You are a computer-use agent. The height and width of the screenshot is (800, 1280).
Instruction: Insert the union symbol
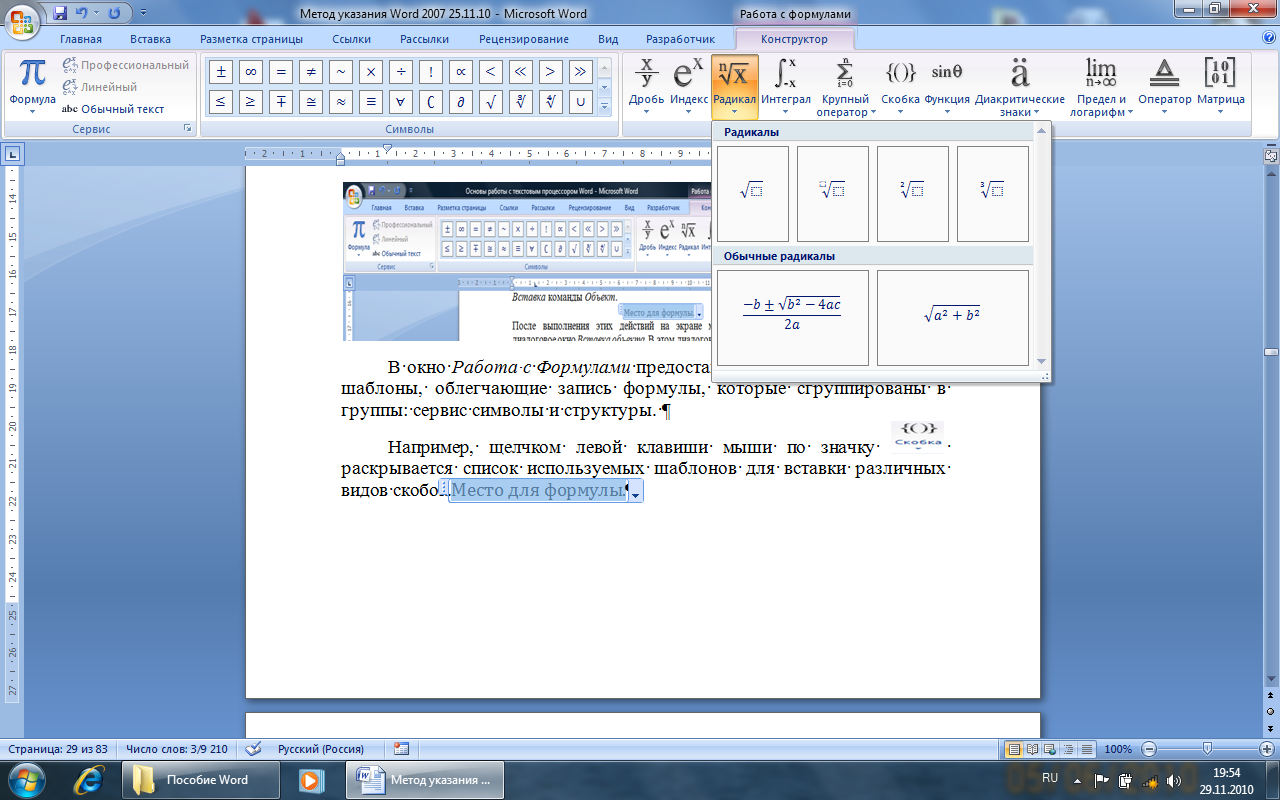coord(581,102)
